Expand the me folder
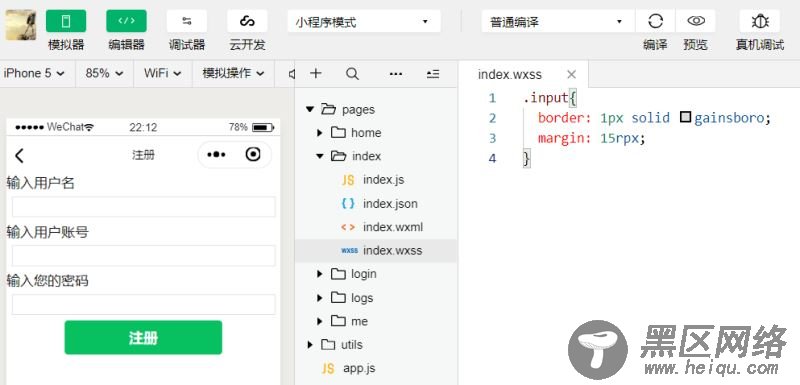The height and width of the screenshot is (385, 800). click(x=319, y=321)
